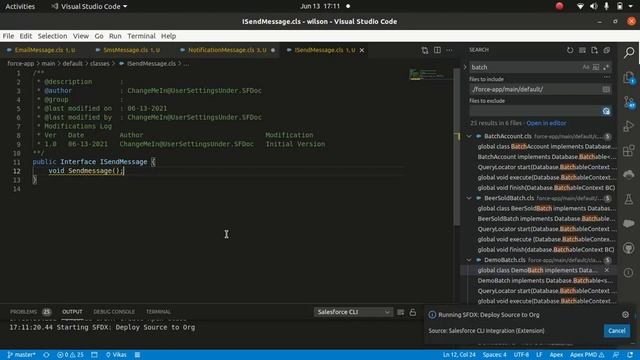Image resolution: width=640 pixels, height=360 pixels.
Task: Click the master branch in status bar
Action: (x=21, y=355)
